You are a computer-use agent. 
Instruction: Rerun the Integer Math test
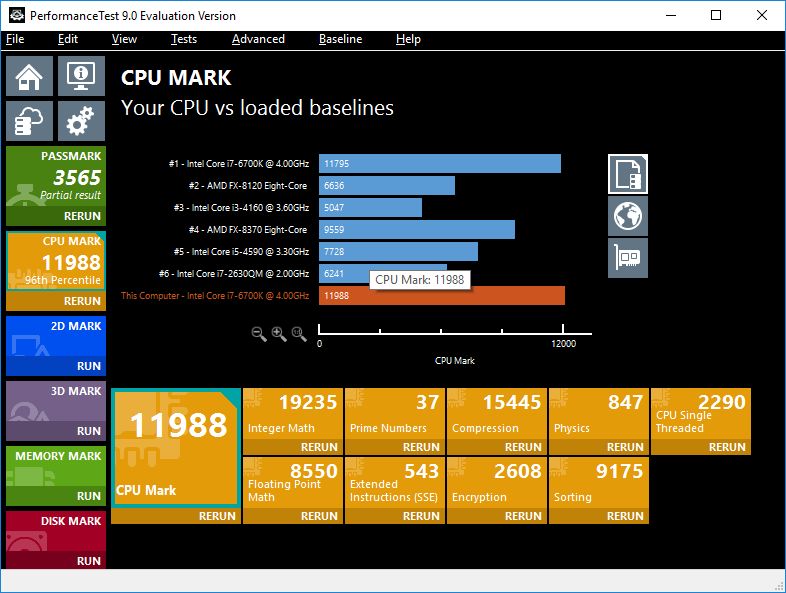click(x=293, y=447)
